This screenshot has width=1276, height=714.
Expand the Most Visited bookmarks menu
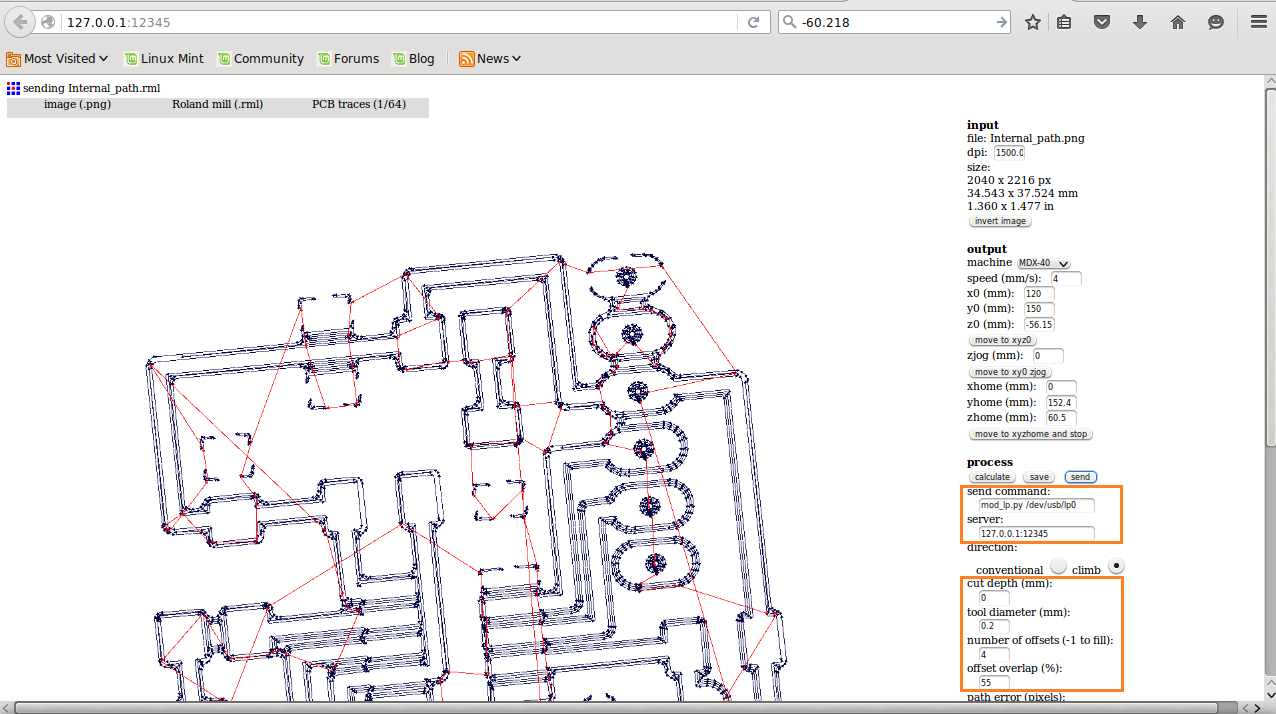59,59
